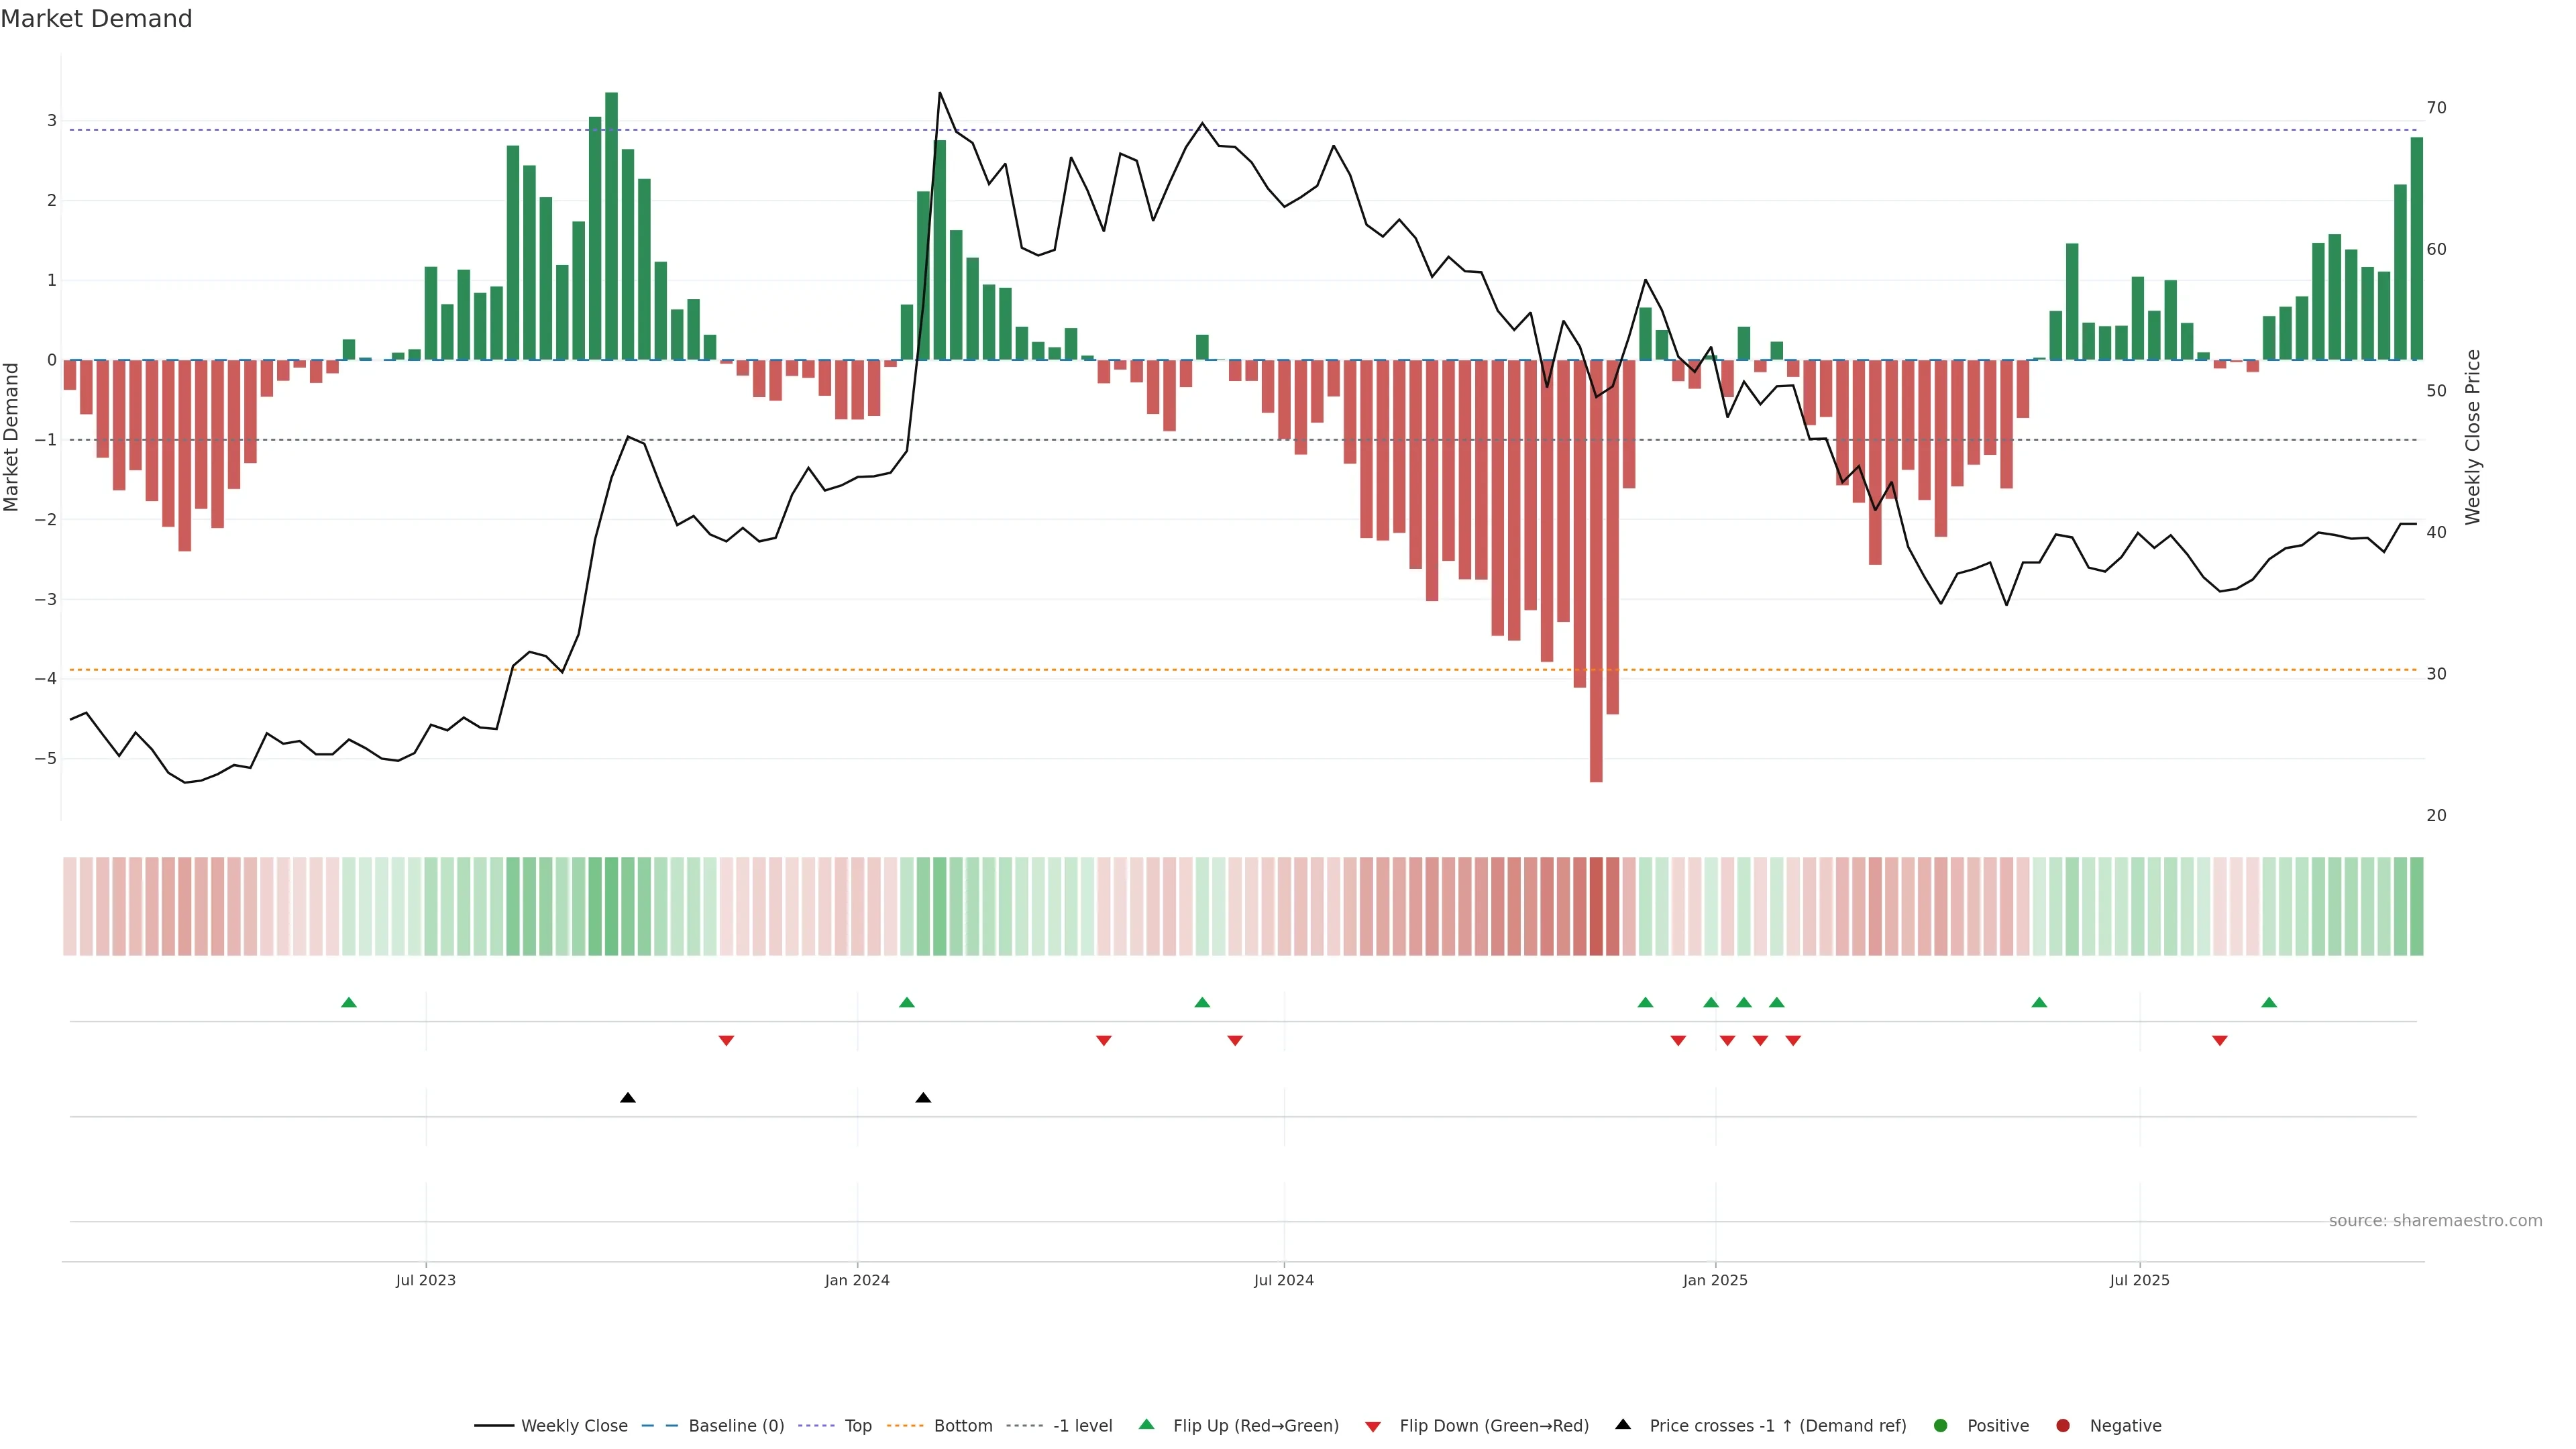Toggle the Bottom orange line legend entry
This screenshot has height=1449, width=2576.
(963, 1425)
